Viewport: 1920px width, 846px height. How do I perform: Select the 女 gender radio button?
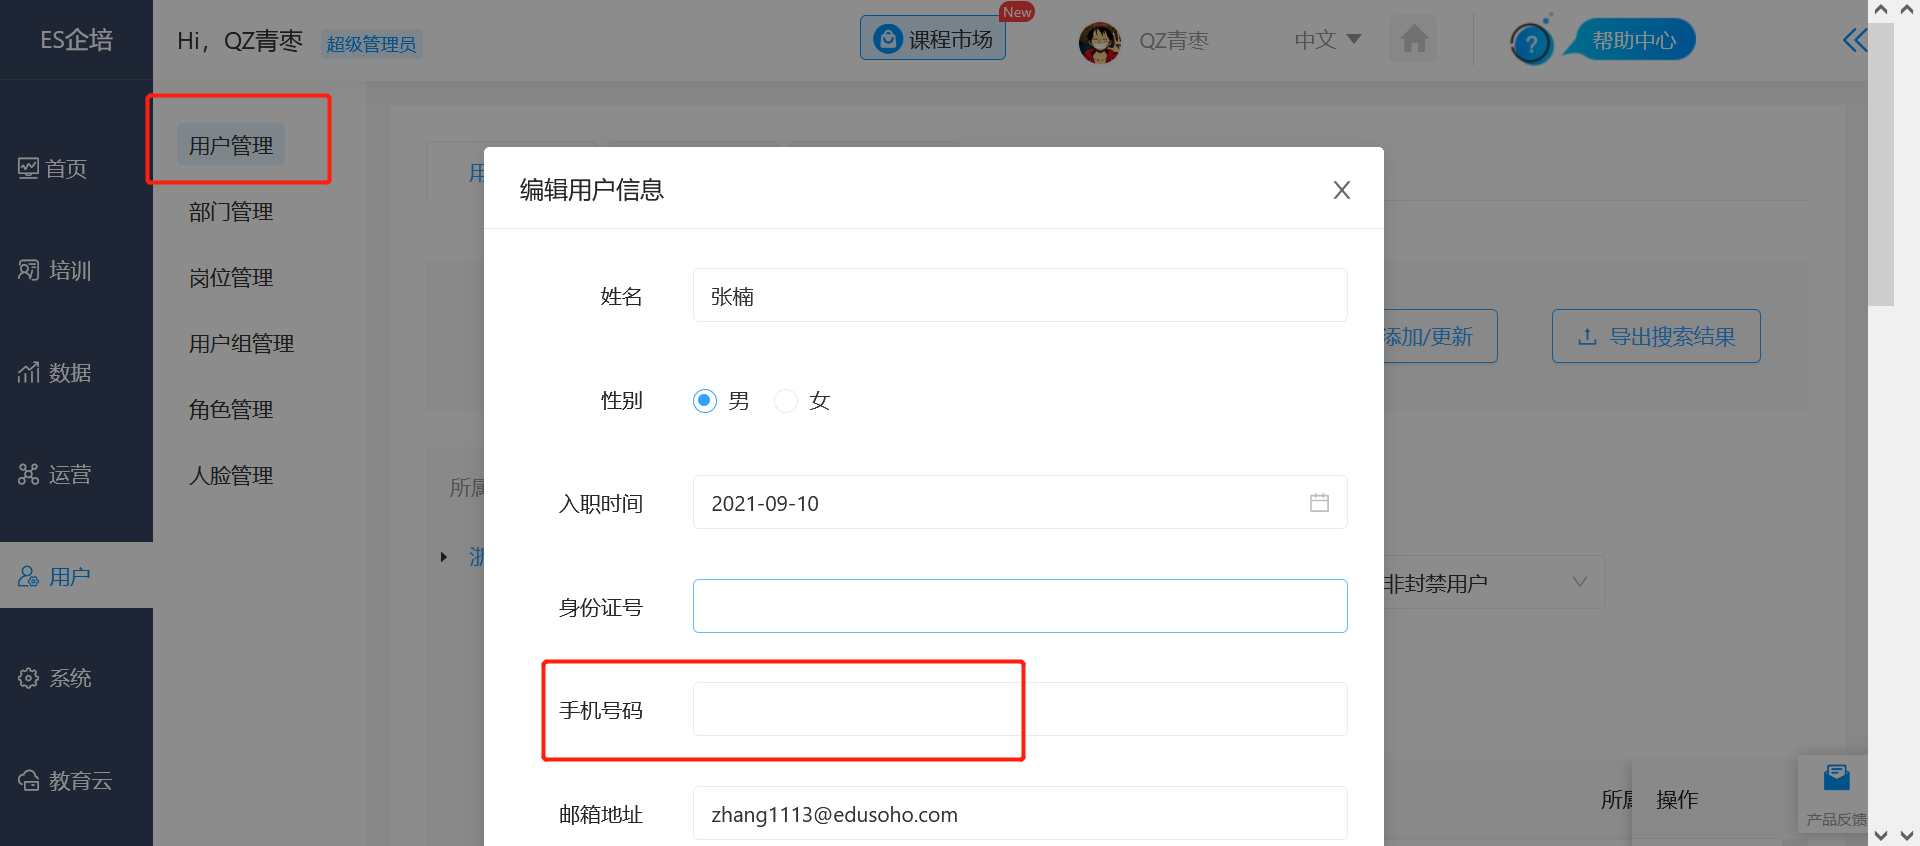point(787,401)
